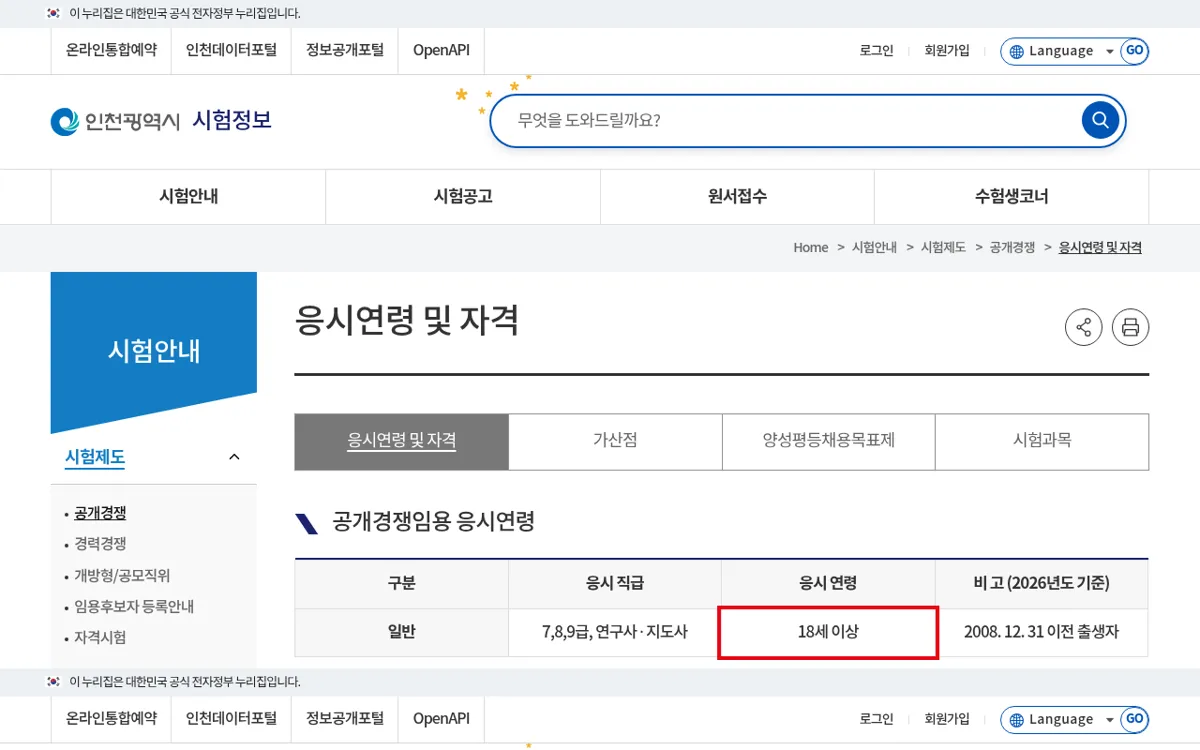Click OpenAPI in the upper utility bar

click(441, 50)
